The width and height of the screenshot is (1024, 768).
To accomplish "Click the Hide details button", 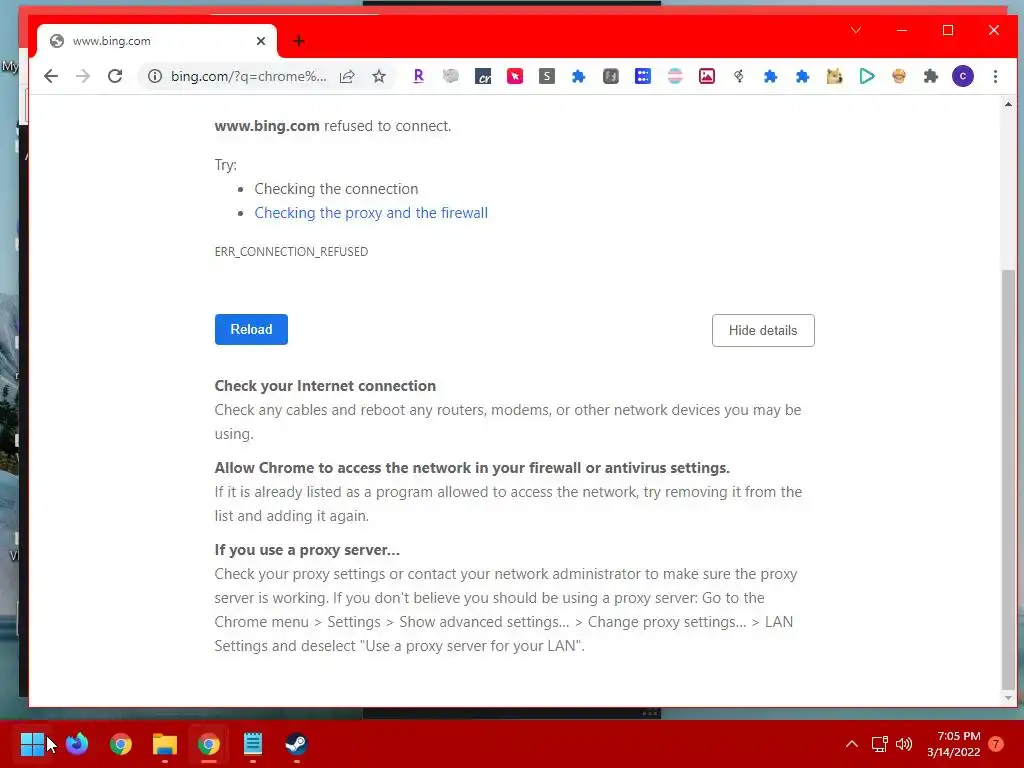I will pos(763,330).
